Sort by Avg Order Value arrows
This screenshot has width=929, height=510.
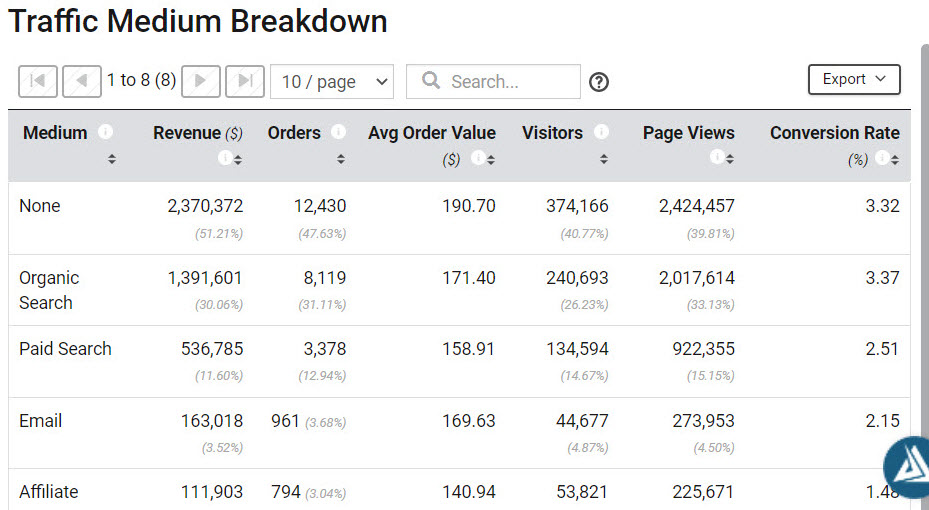491,159
